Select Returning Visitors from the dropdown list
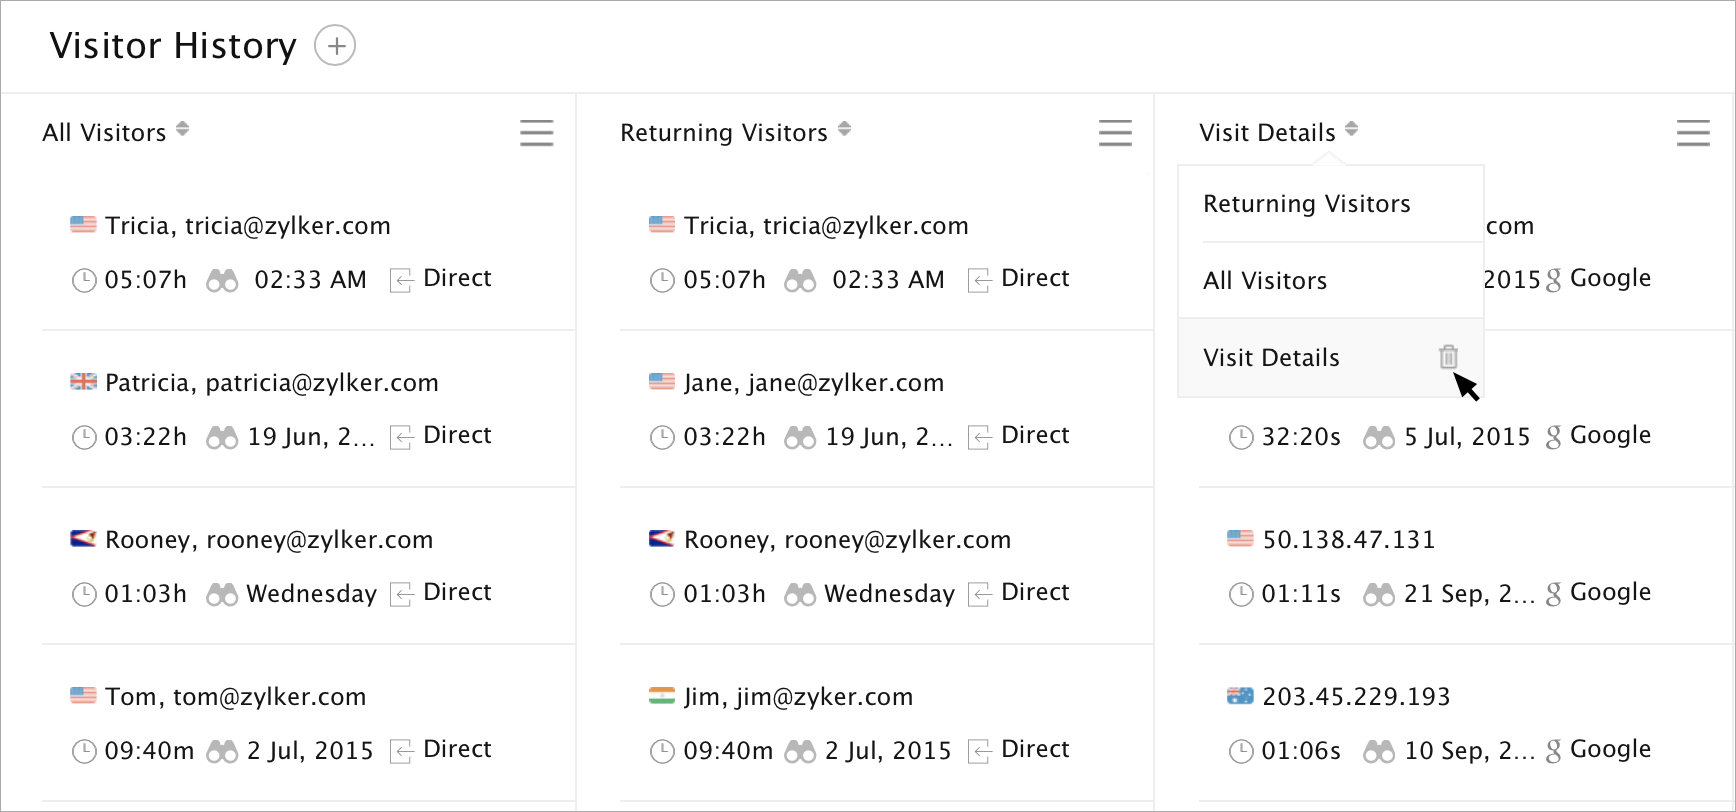Screen dimensions: 1736x812 coord(1306,204)
